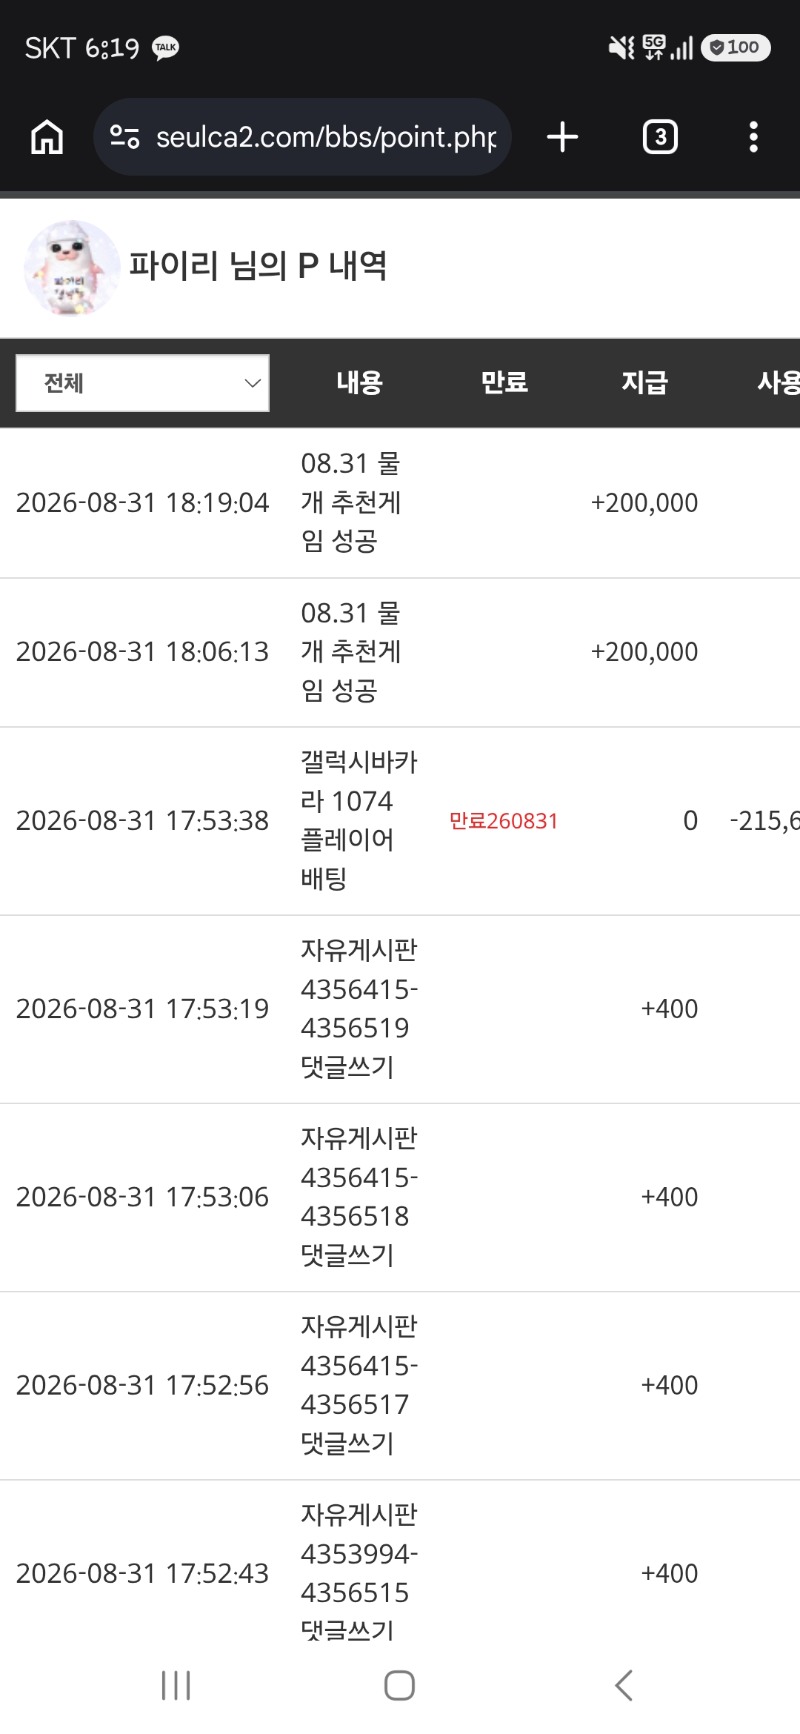Open site info icon in address bar
This screenshot has height=1734, width=800.
coord(125,137)
